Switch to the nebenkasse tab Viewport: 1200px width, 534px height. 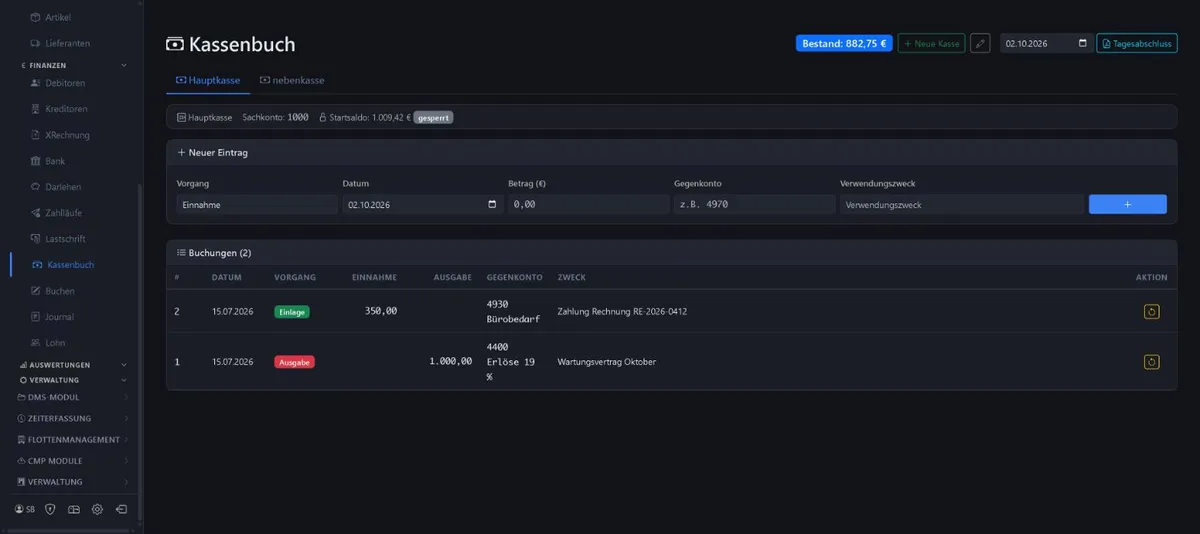(x=292, y=80)
